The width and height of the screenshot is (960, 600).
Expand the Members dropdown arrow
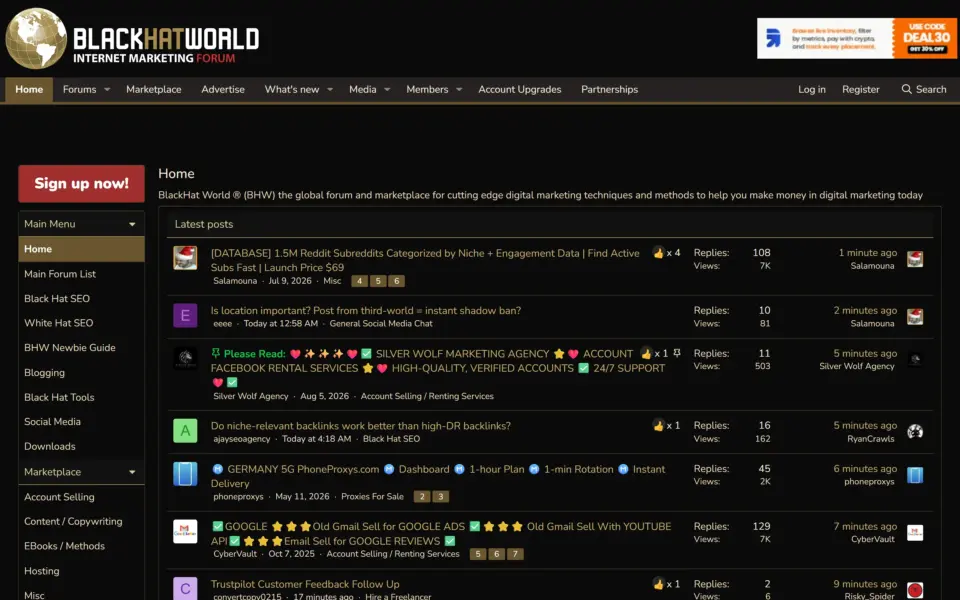[x=459, y=89]
